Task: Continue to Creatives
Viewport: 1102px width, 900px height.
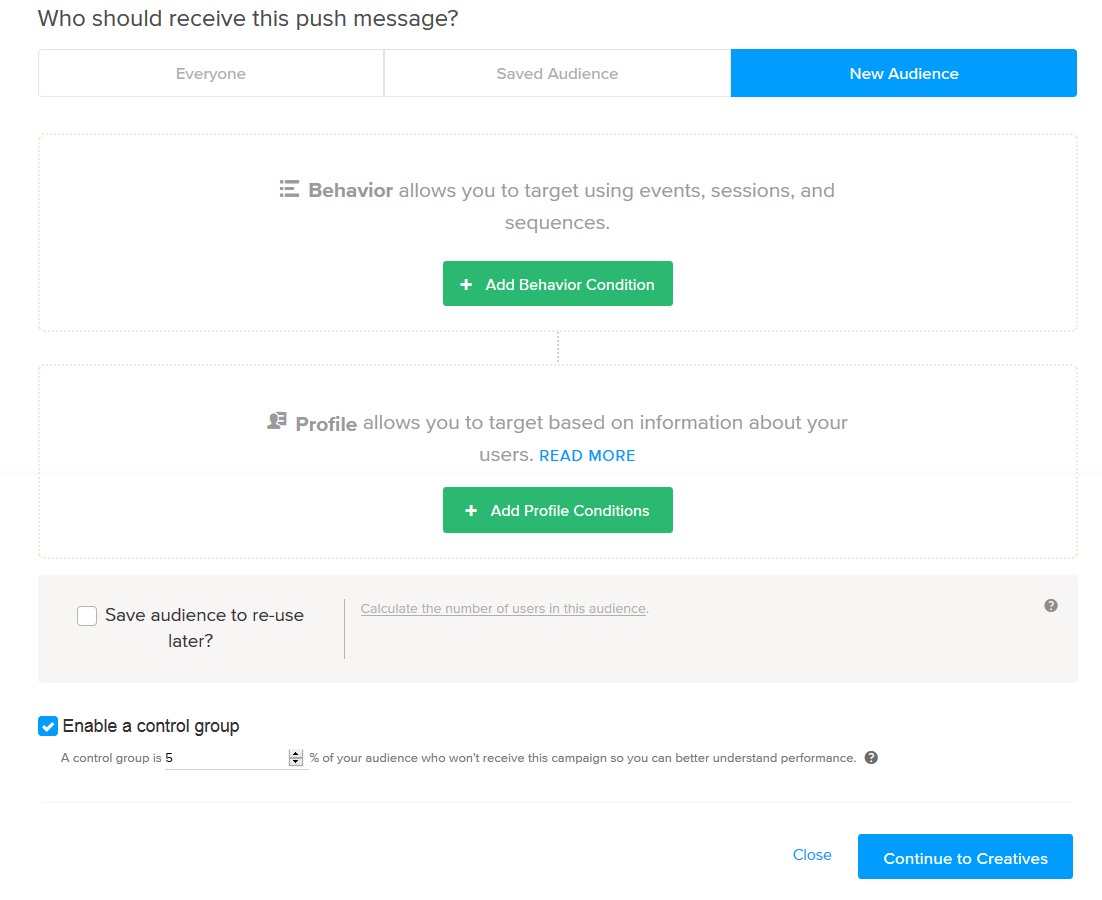Action: [965, 858]
